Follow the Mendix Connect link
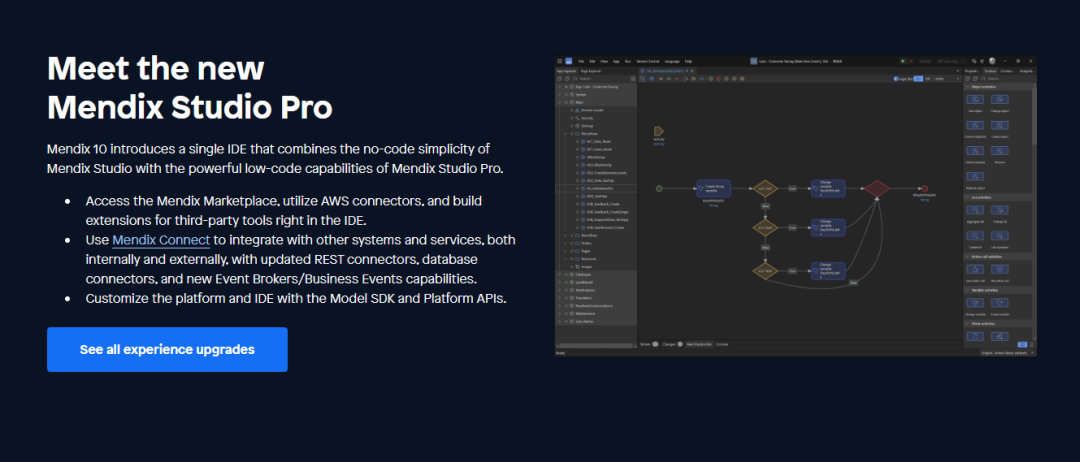Image resolution: width=1080 pixels, height=462 pixels. click(161, 240)
